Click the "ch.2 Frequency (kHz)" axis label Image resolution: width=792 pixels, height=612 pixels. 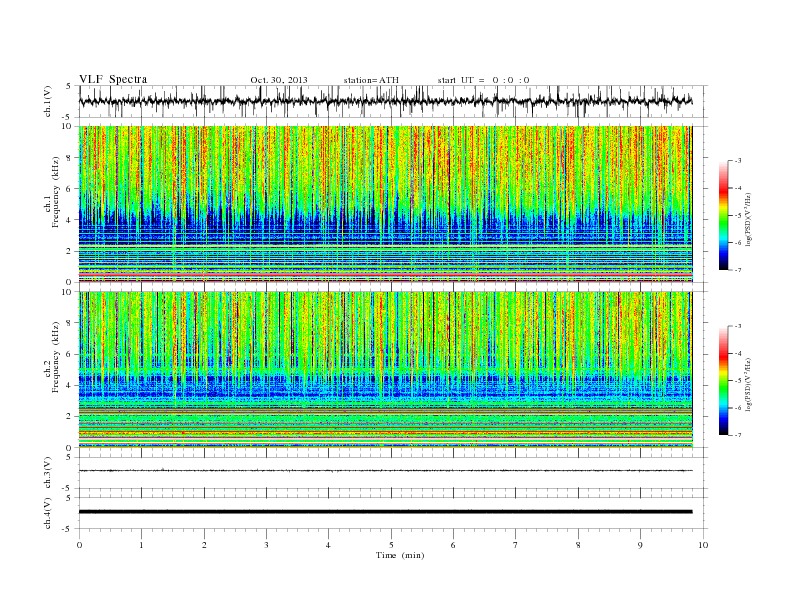pyautogui.click(x=52, y=357)
